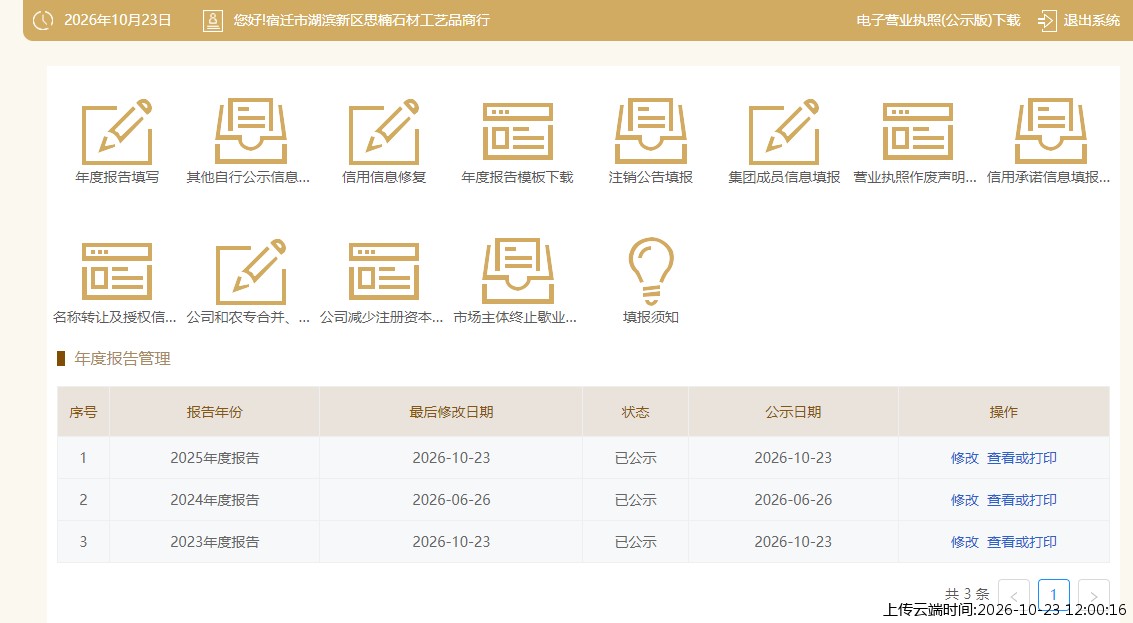
Task: Select the 2023年度报告 cell
Action: click(215, 541)
